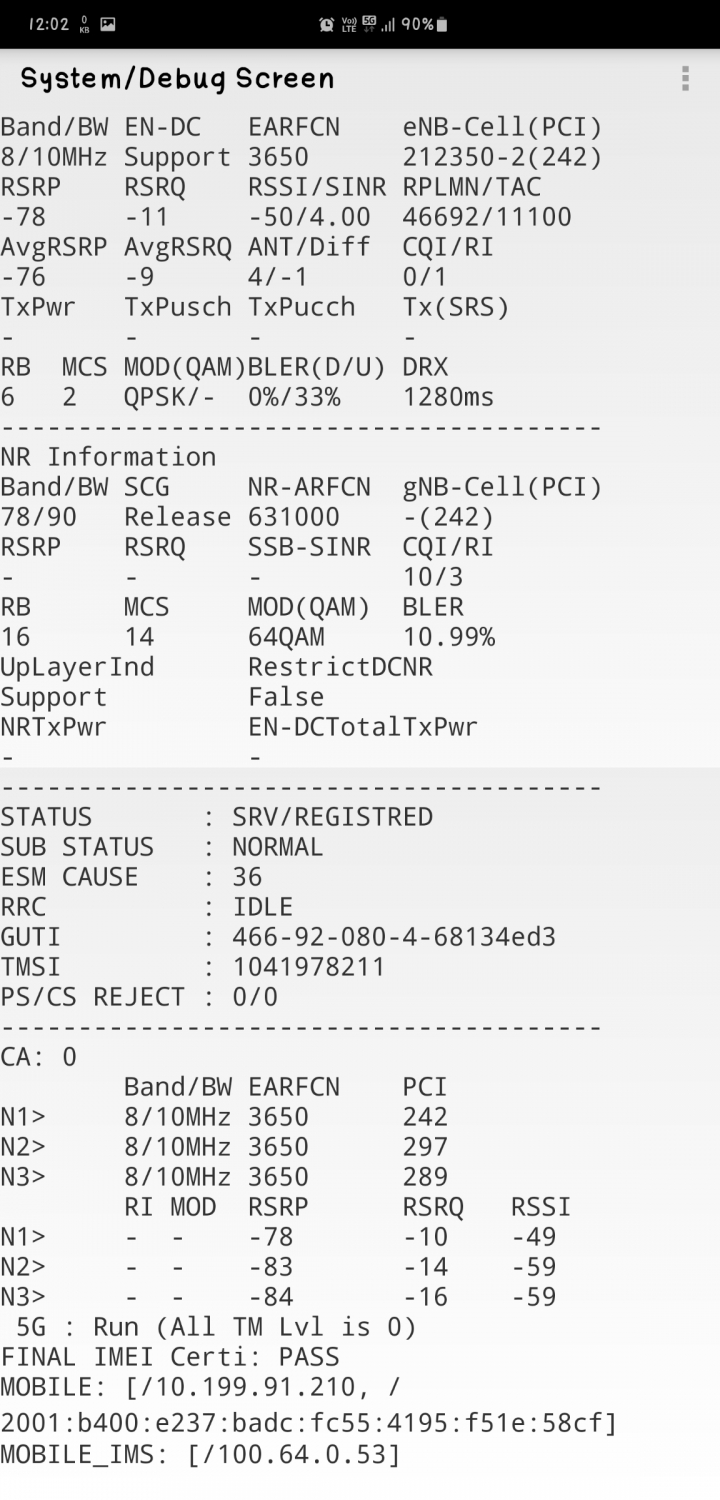The height and width of the screenshot is (1500, 720).
Task: Tap the signal strength bars icon
Action: click(x=388, y=24)
